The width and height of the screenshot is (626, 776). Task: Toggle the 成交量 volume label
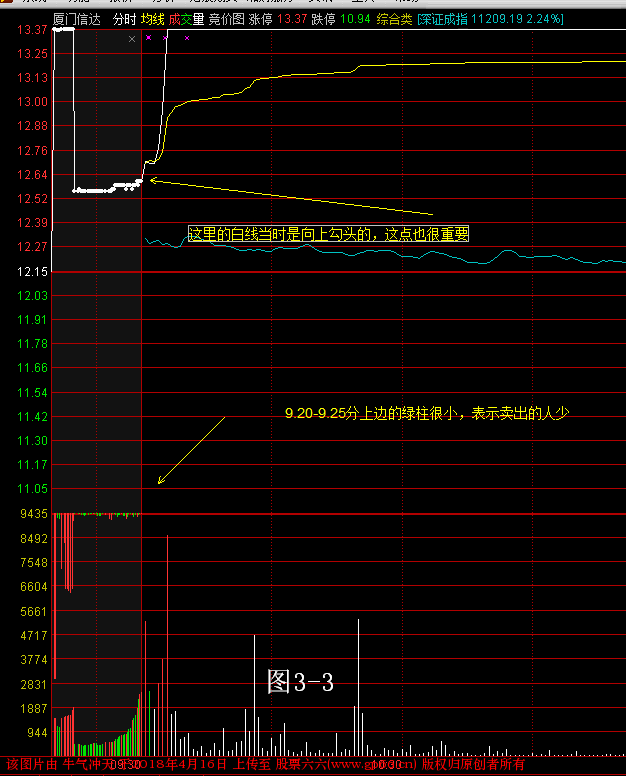pyautogui.click(x=186, y=18)
